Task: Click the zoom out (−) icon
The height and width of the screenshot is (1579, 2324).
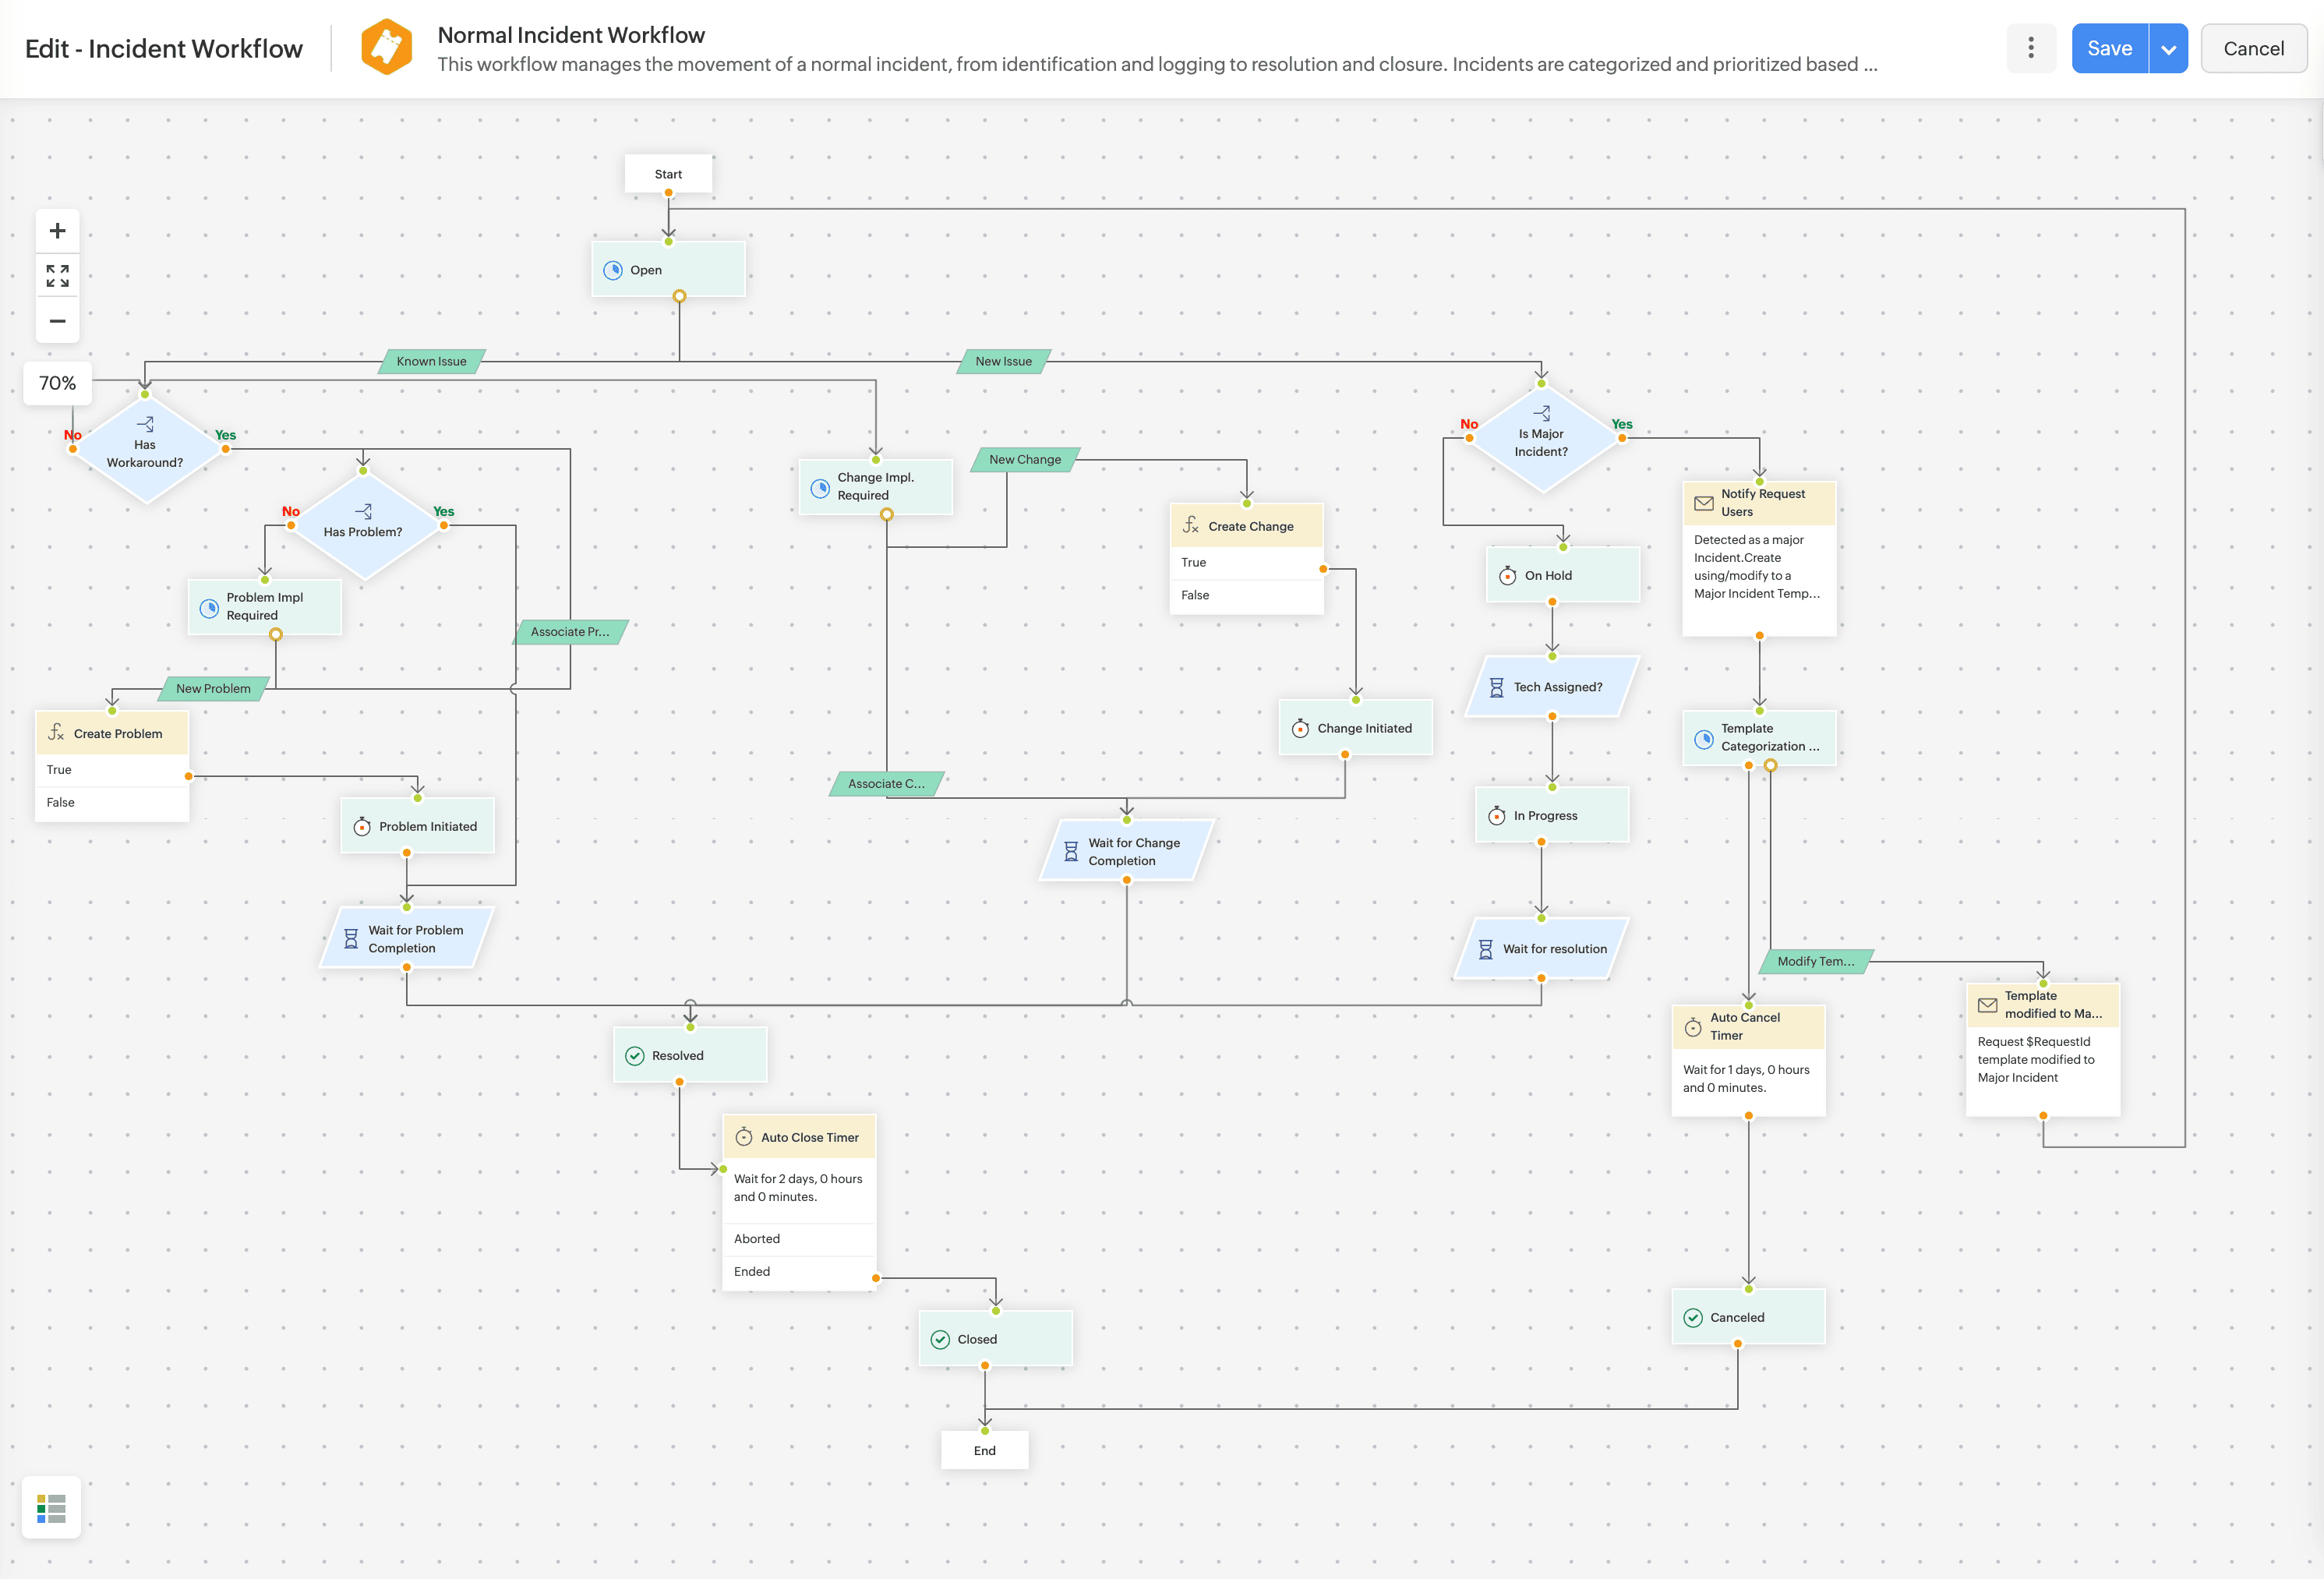Action: coord(57,320)
